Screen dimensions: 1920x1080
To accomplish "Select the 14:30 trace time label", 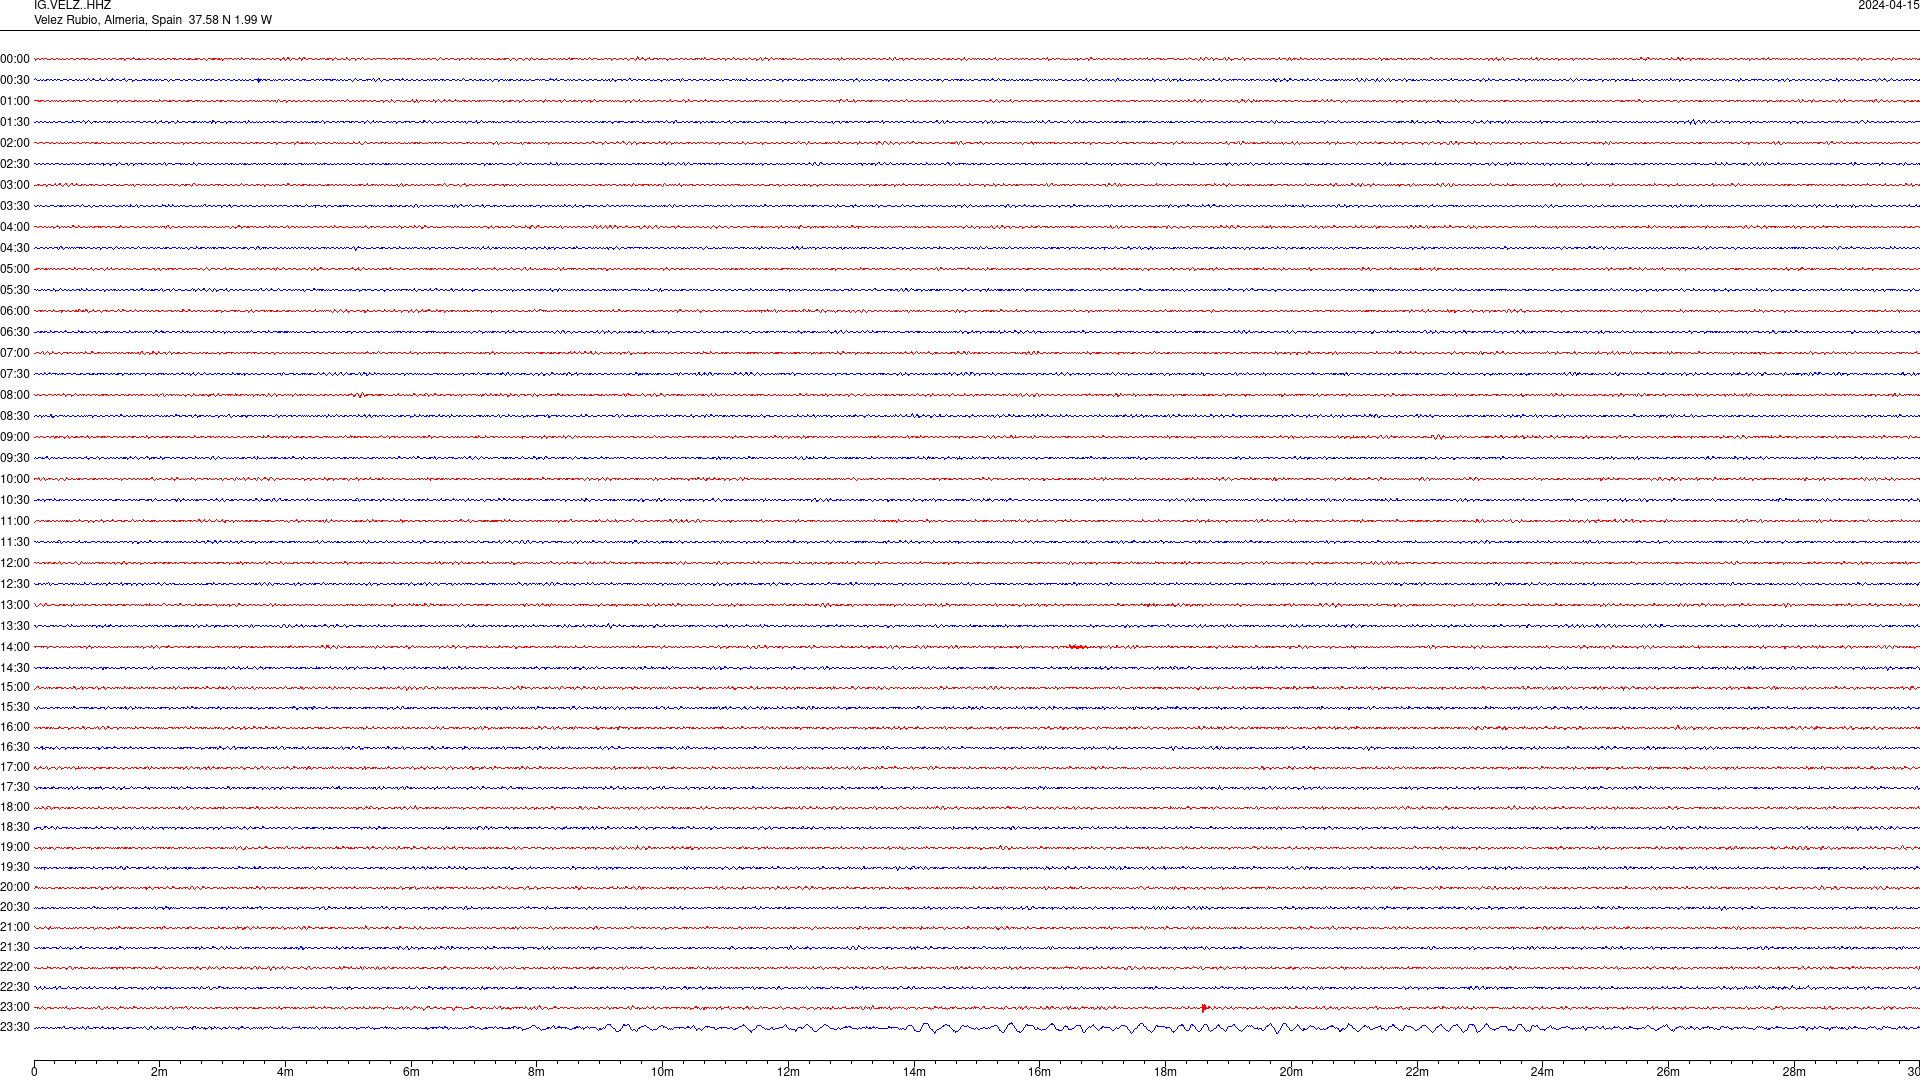I will click(x=15, y=668).
